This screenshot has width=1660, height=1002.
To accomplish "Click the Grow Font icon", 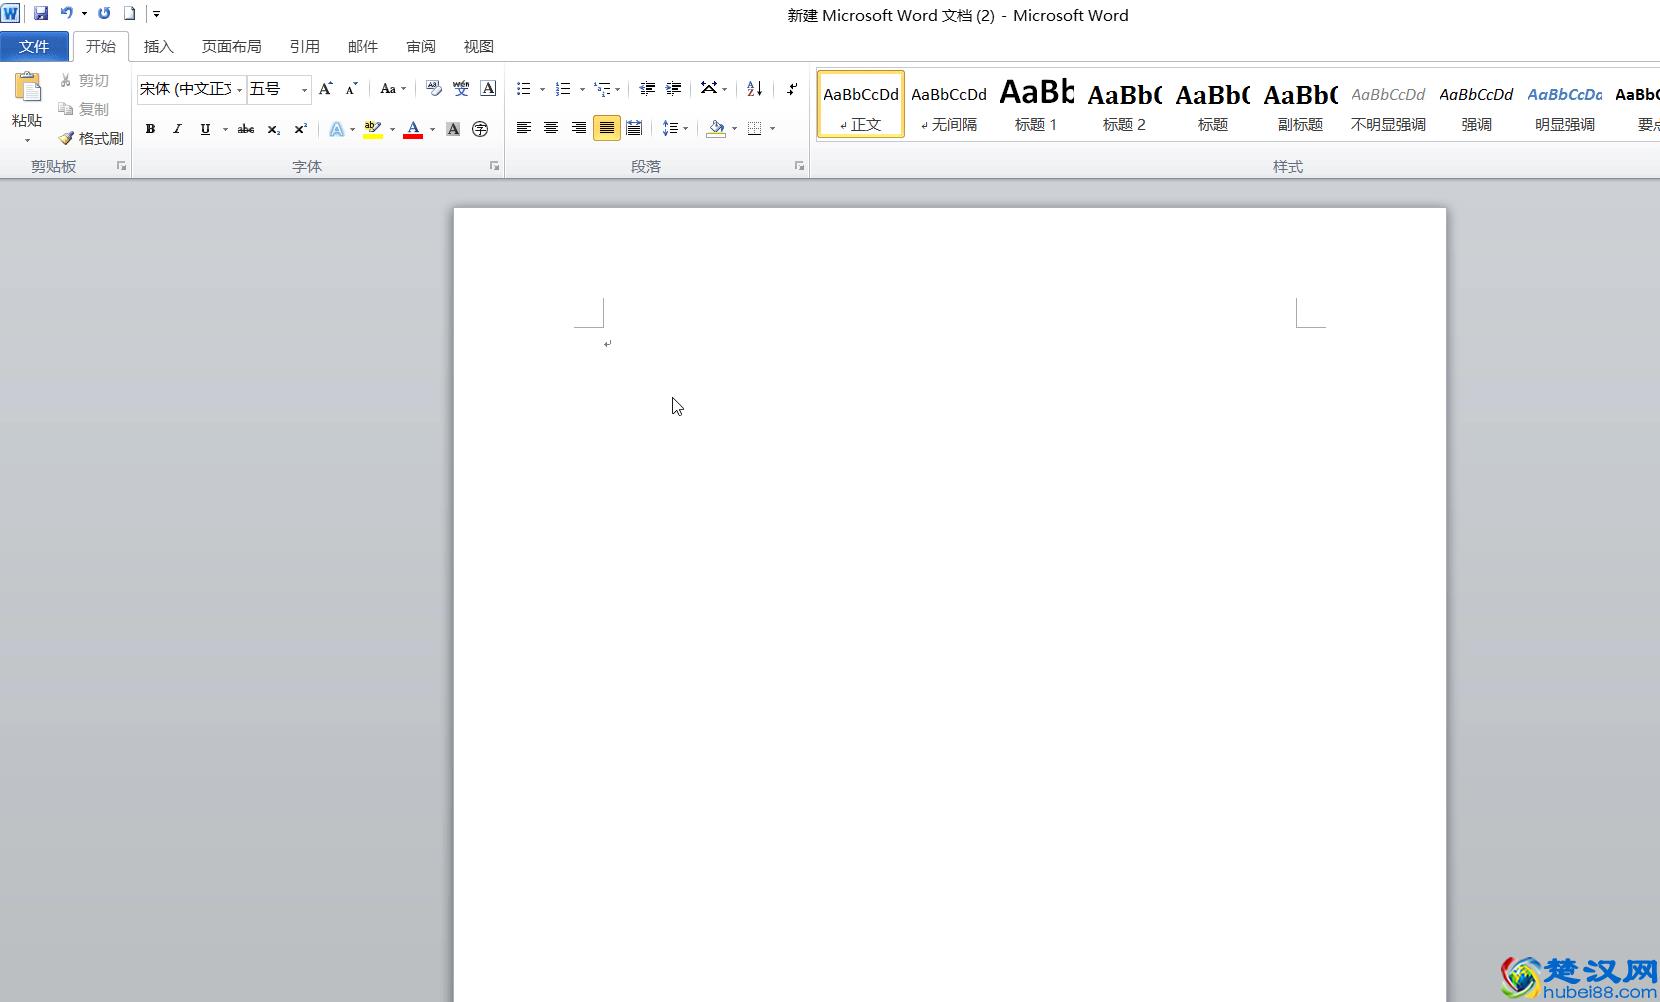I will point(325,89).
